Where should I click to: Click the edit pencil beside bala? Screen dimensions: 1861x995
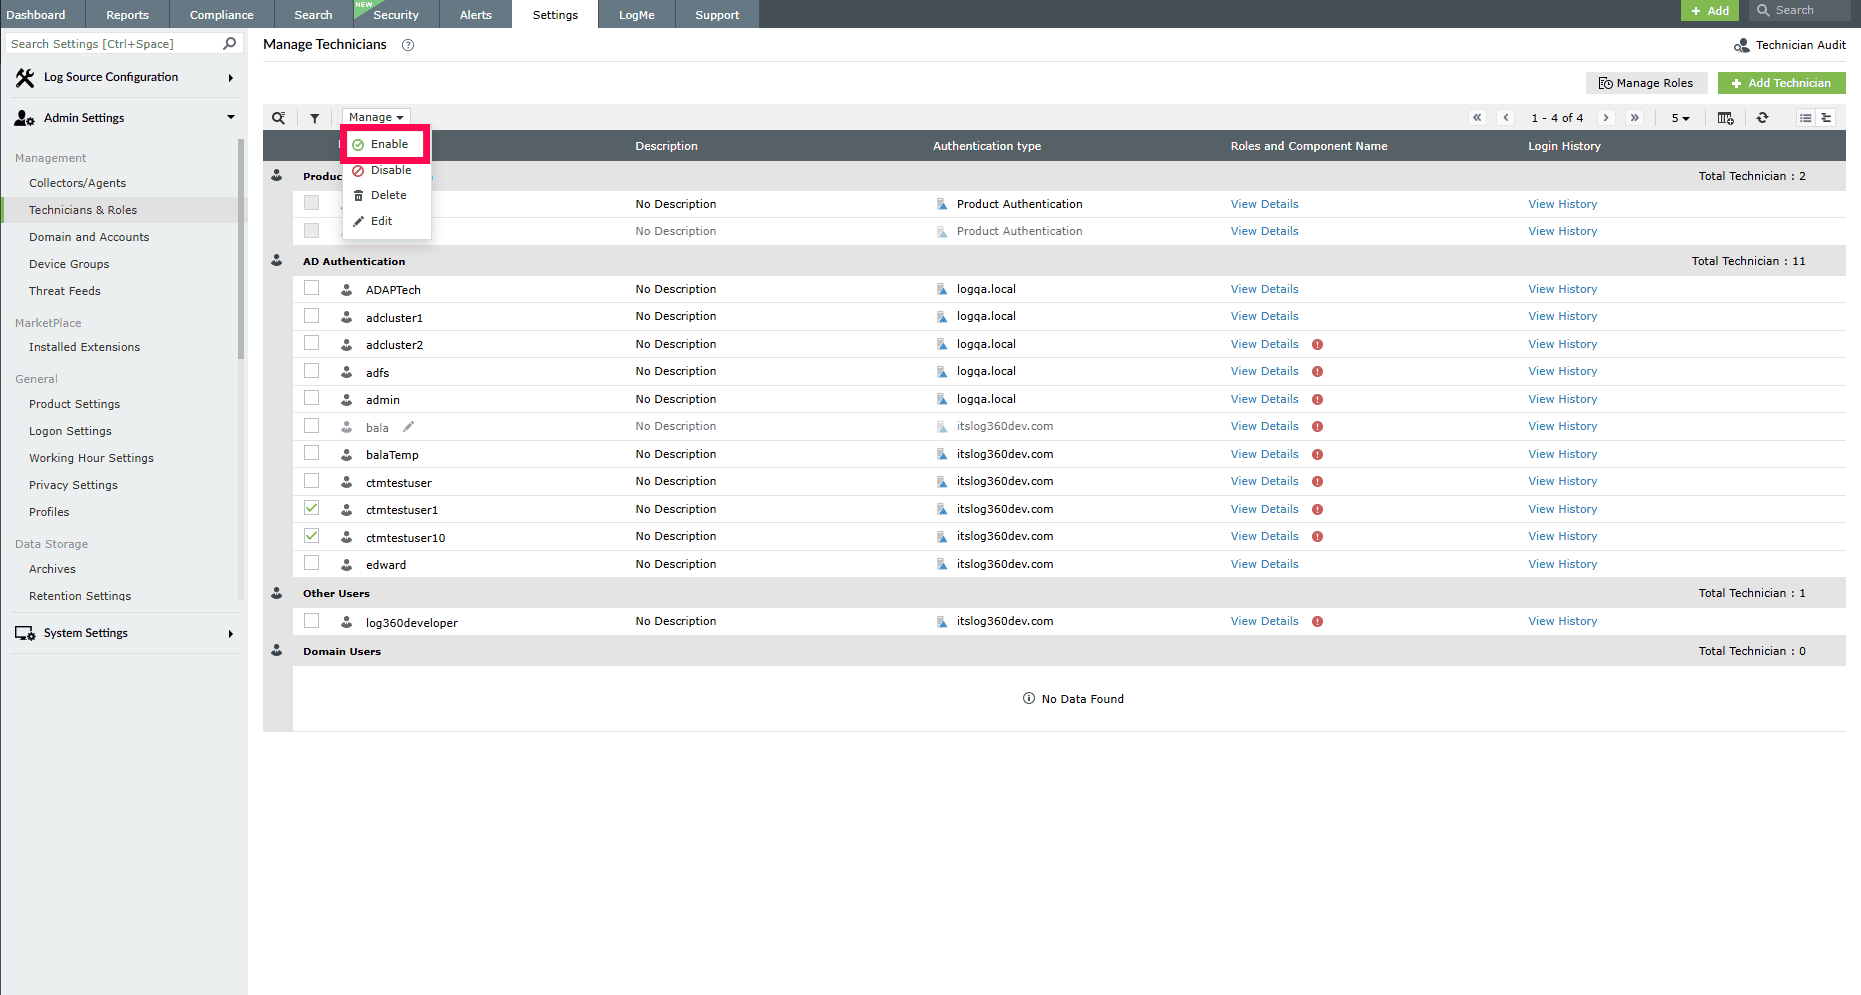point(408,427)
